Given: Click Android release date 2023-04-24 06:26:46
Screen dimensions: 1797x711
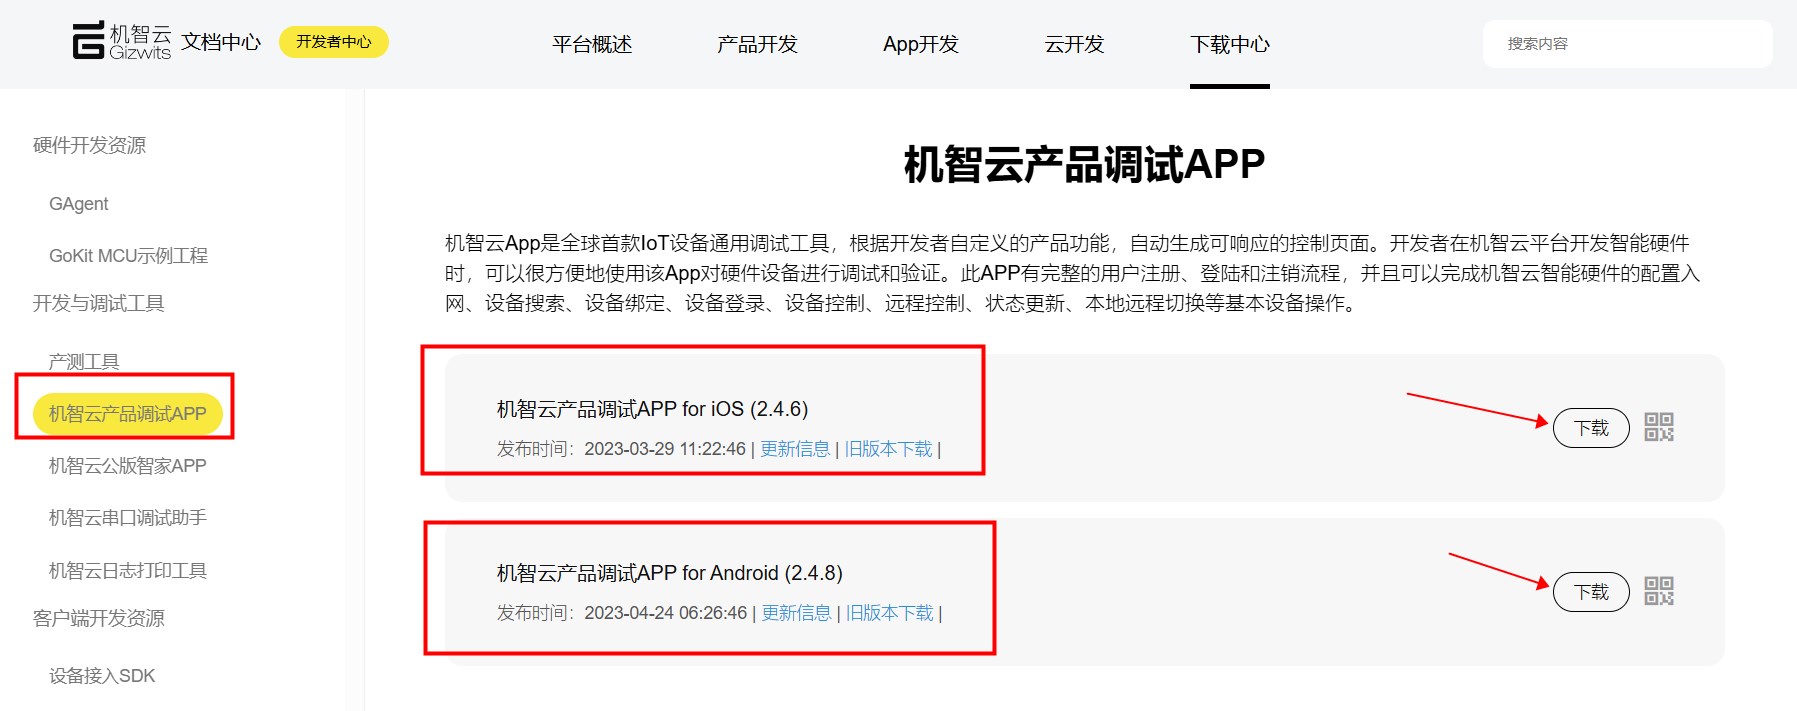Looking at the screenshot, I should [665, 613].
